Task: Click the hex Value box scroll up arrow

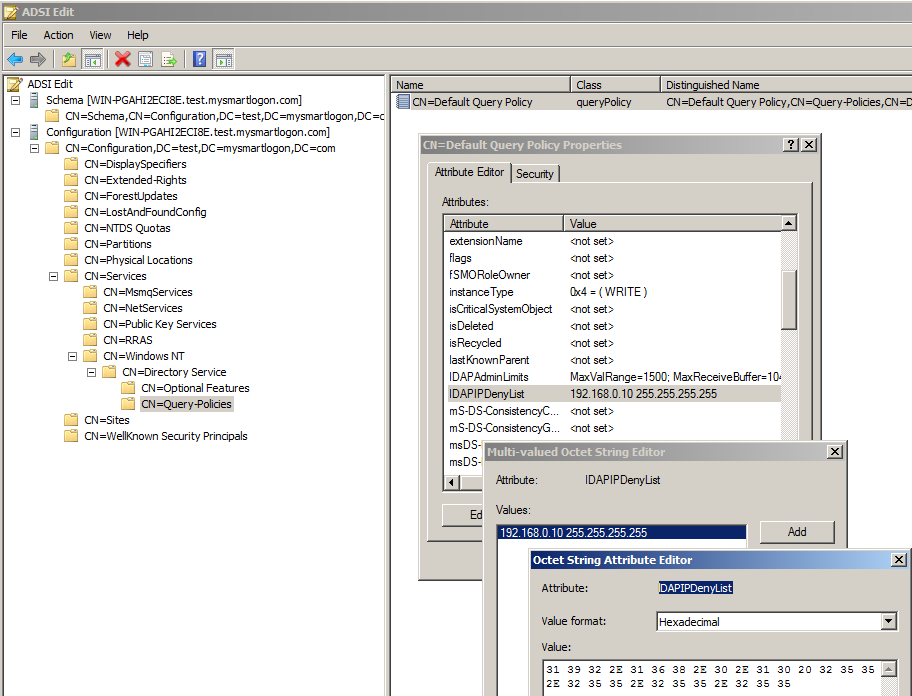Action: [x=888, y=669]
